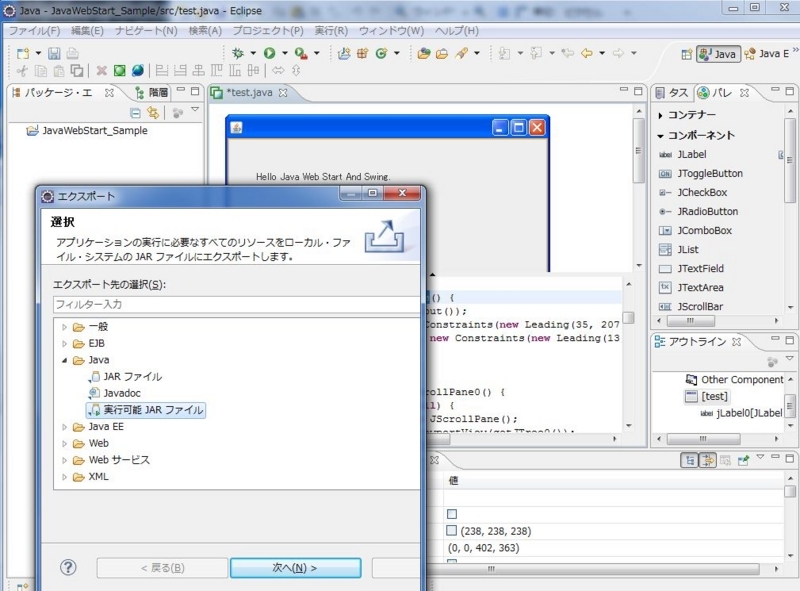This screenshot has height=591, width=800.
Task: Open the ヘルプ(H) menu
Action: tap(457, 31)
